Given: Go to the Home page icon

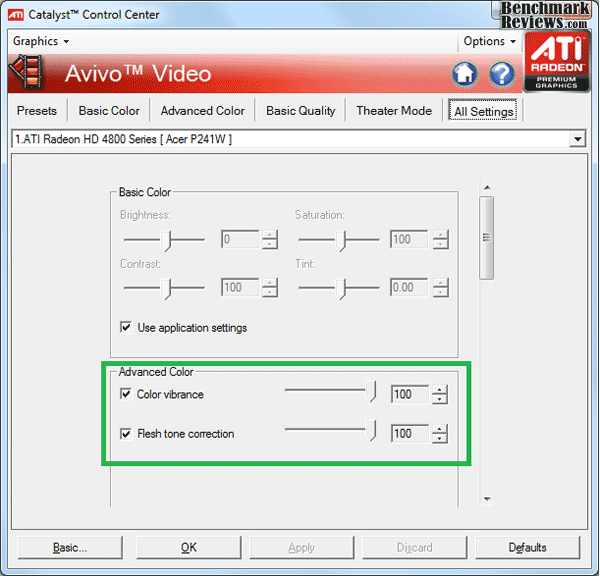Looking at the screenshot, I should (x=465, y=74).
